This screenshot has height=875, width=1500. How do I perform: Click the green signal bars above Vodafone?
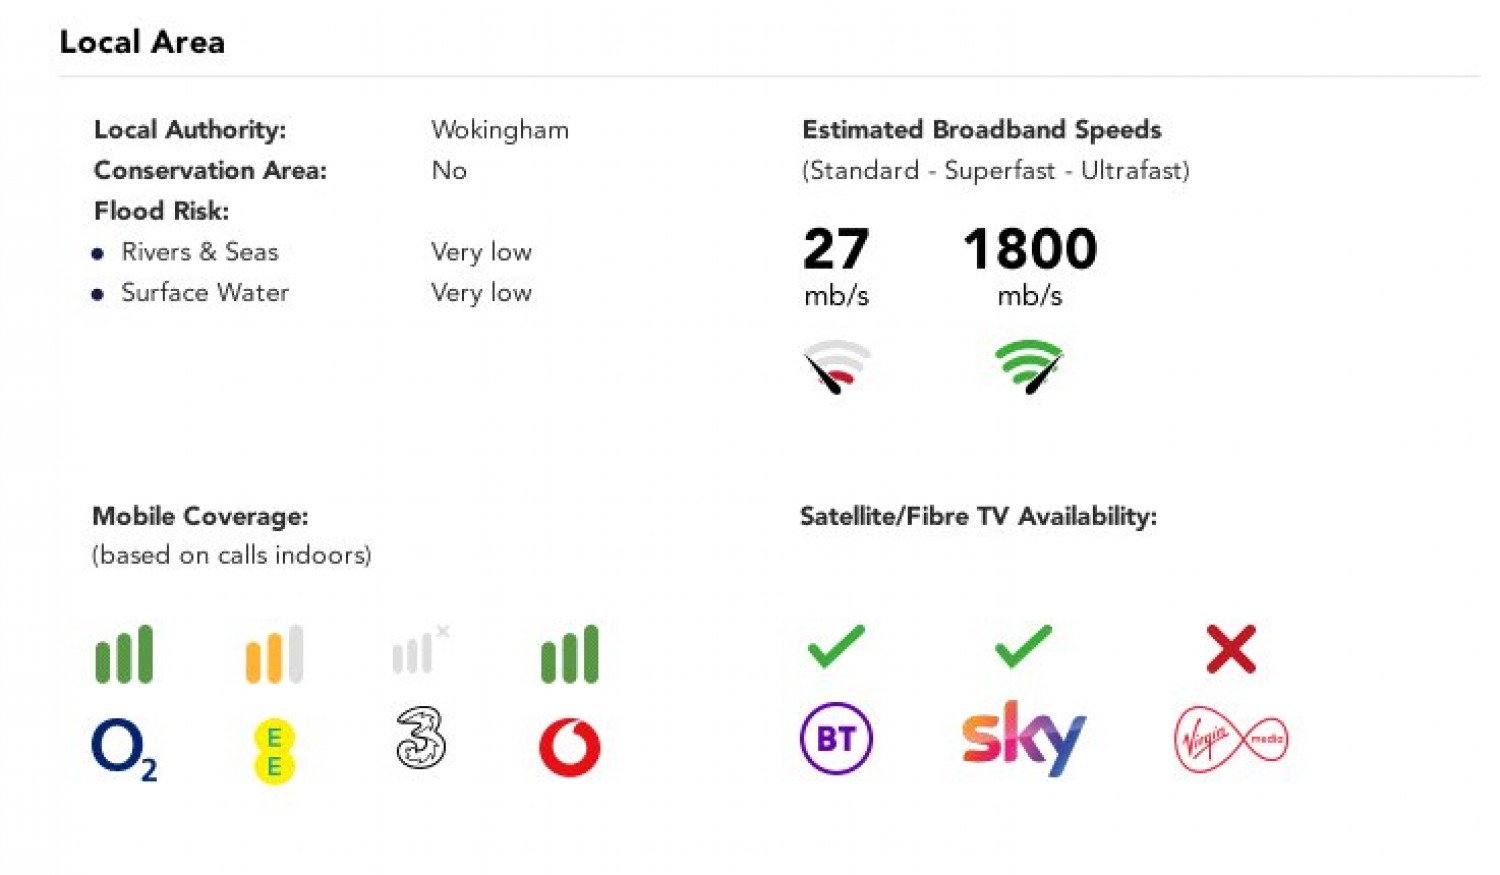570,655
